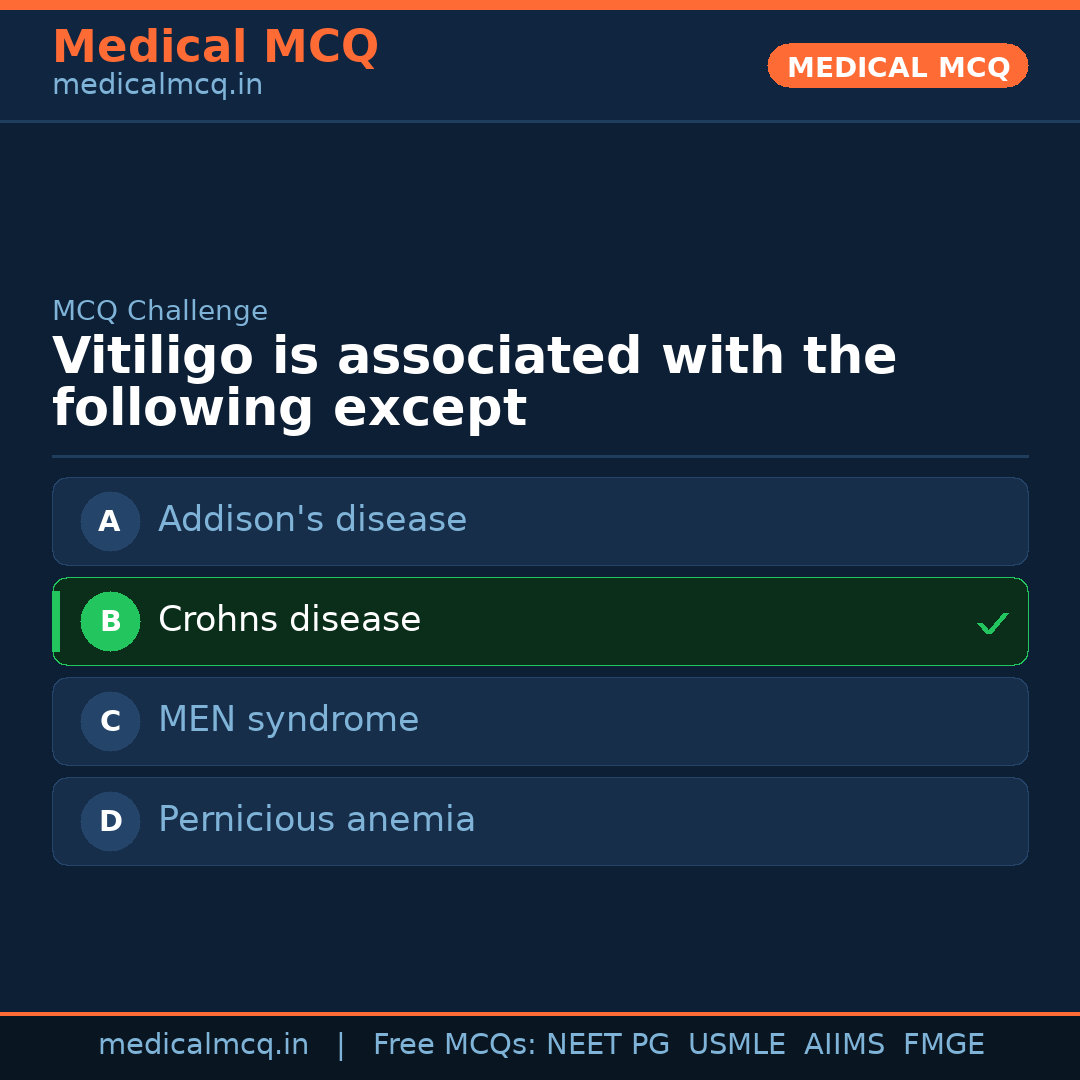
Task: Open the medicalmcq.in link in footer
Action: coord(203,1045)
